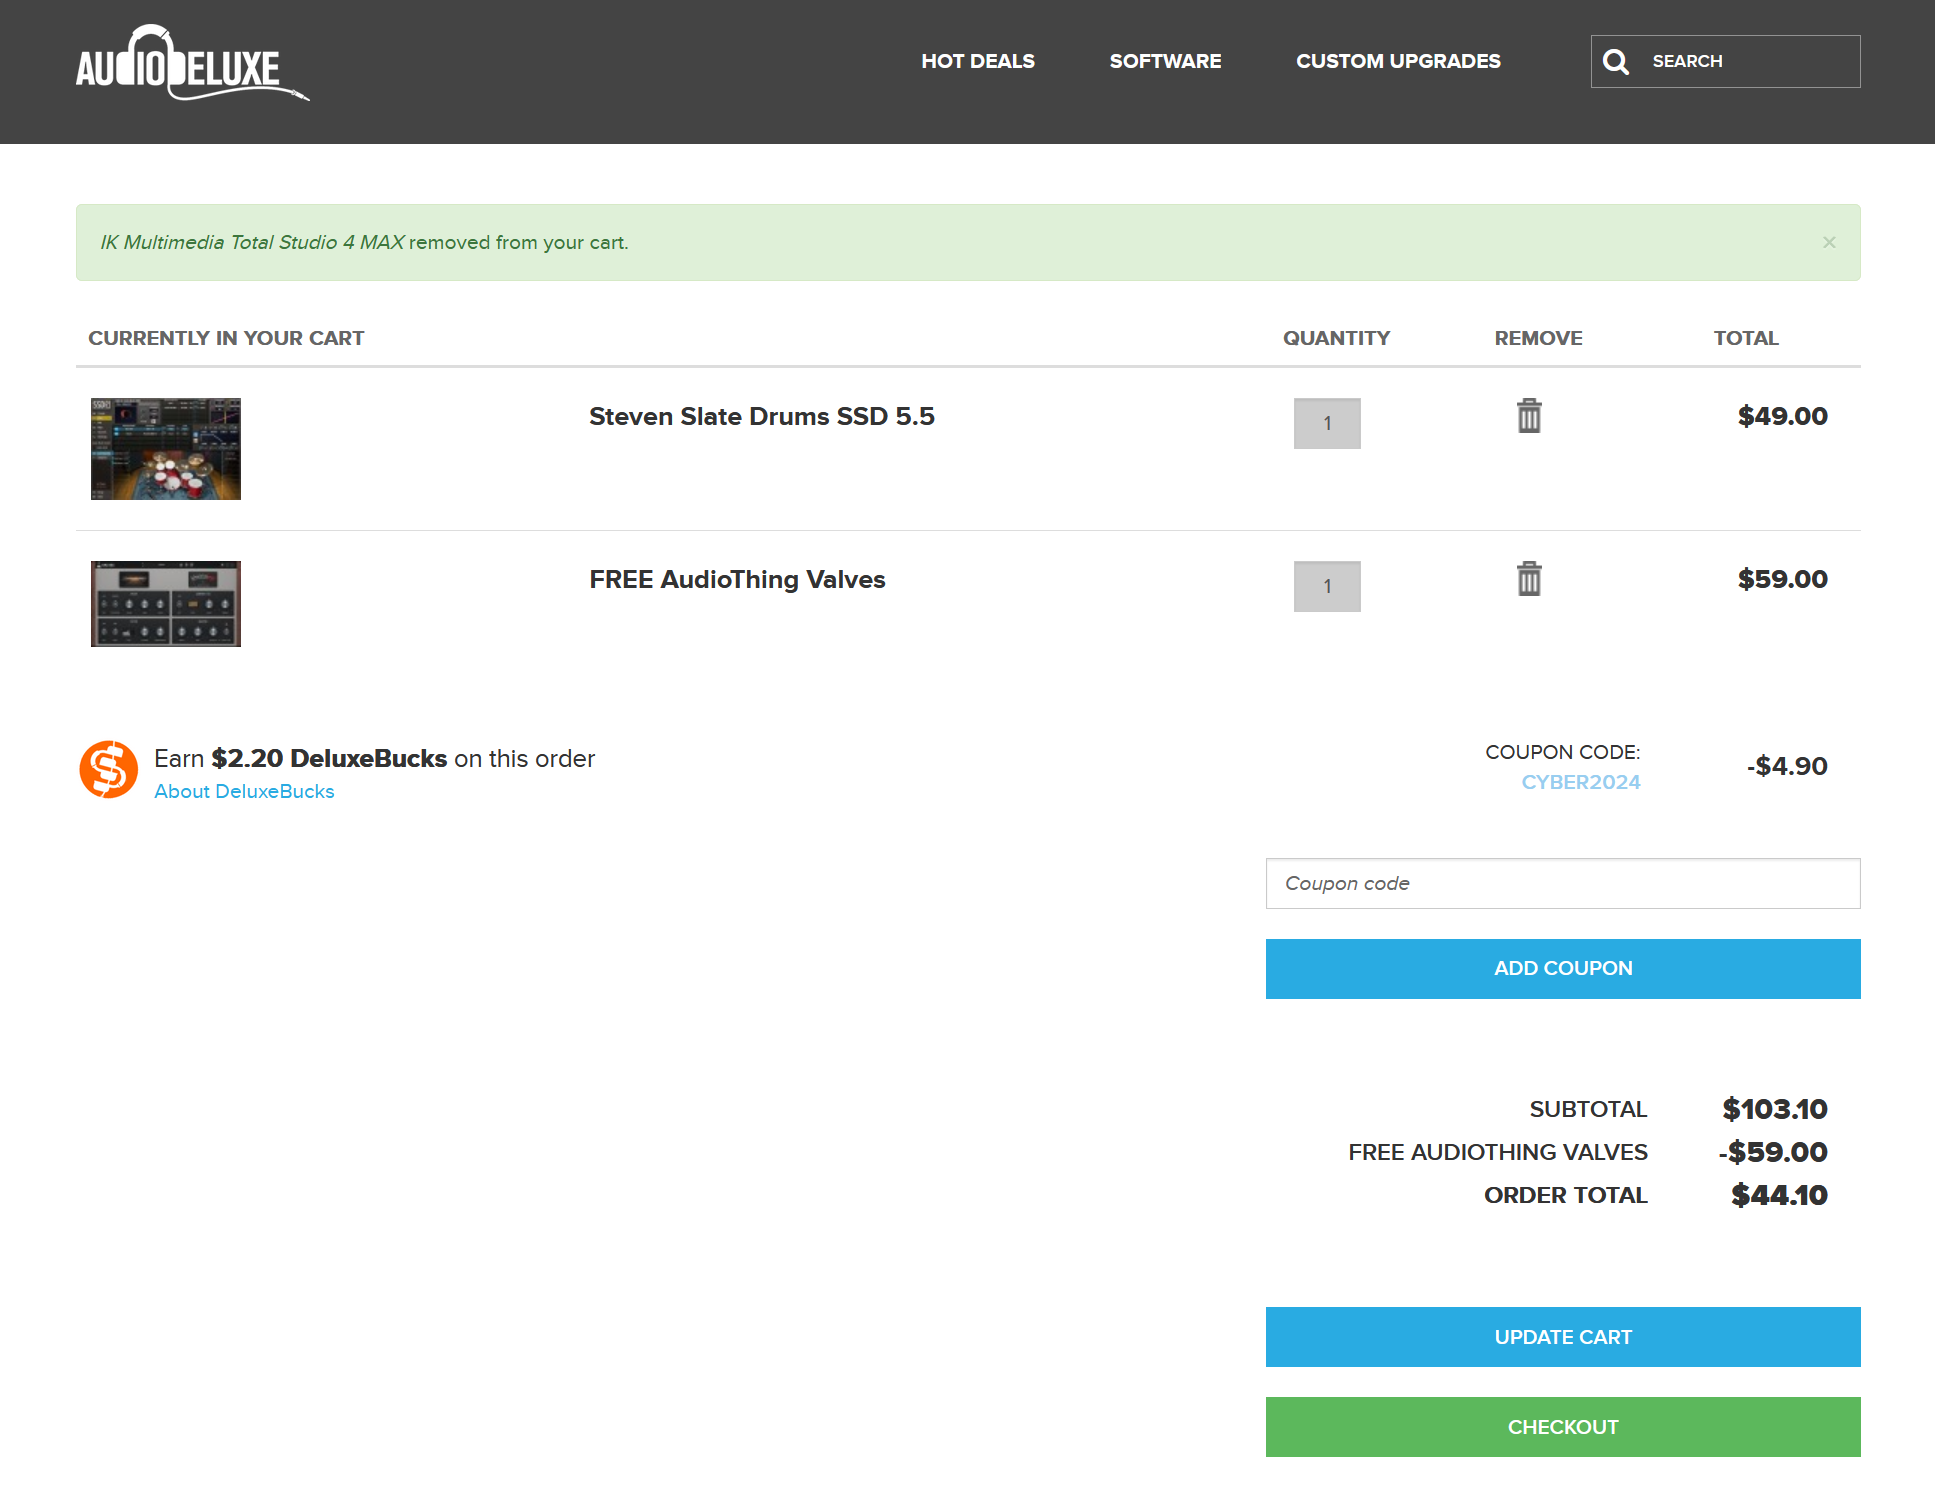Viewport: 1935px width, 1503px height.
Task: Click the ORDER TOTAL label
Action: 1565,1195
